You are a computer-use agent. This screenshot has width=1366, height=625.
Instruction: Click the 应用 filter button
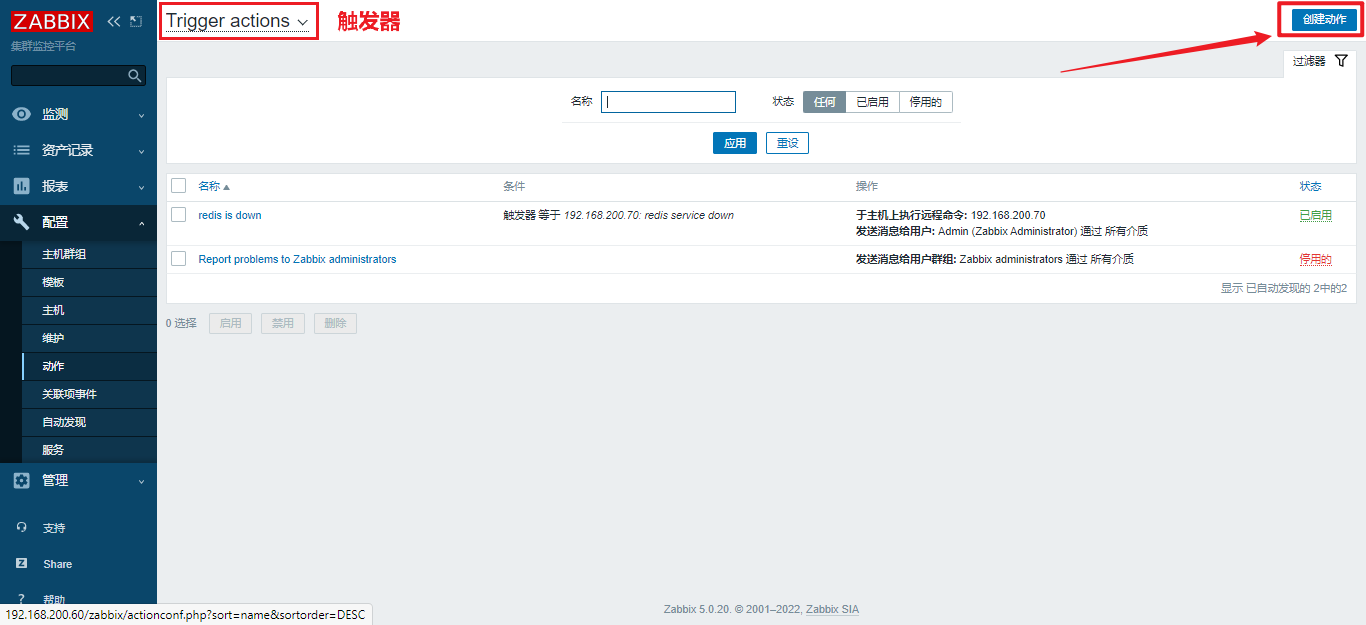coord(735,143)
